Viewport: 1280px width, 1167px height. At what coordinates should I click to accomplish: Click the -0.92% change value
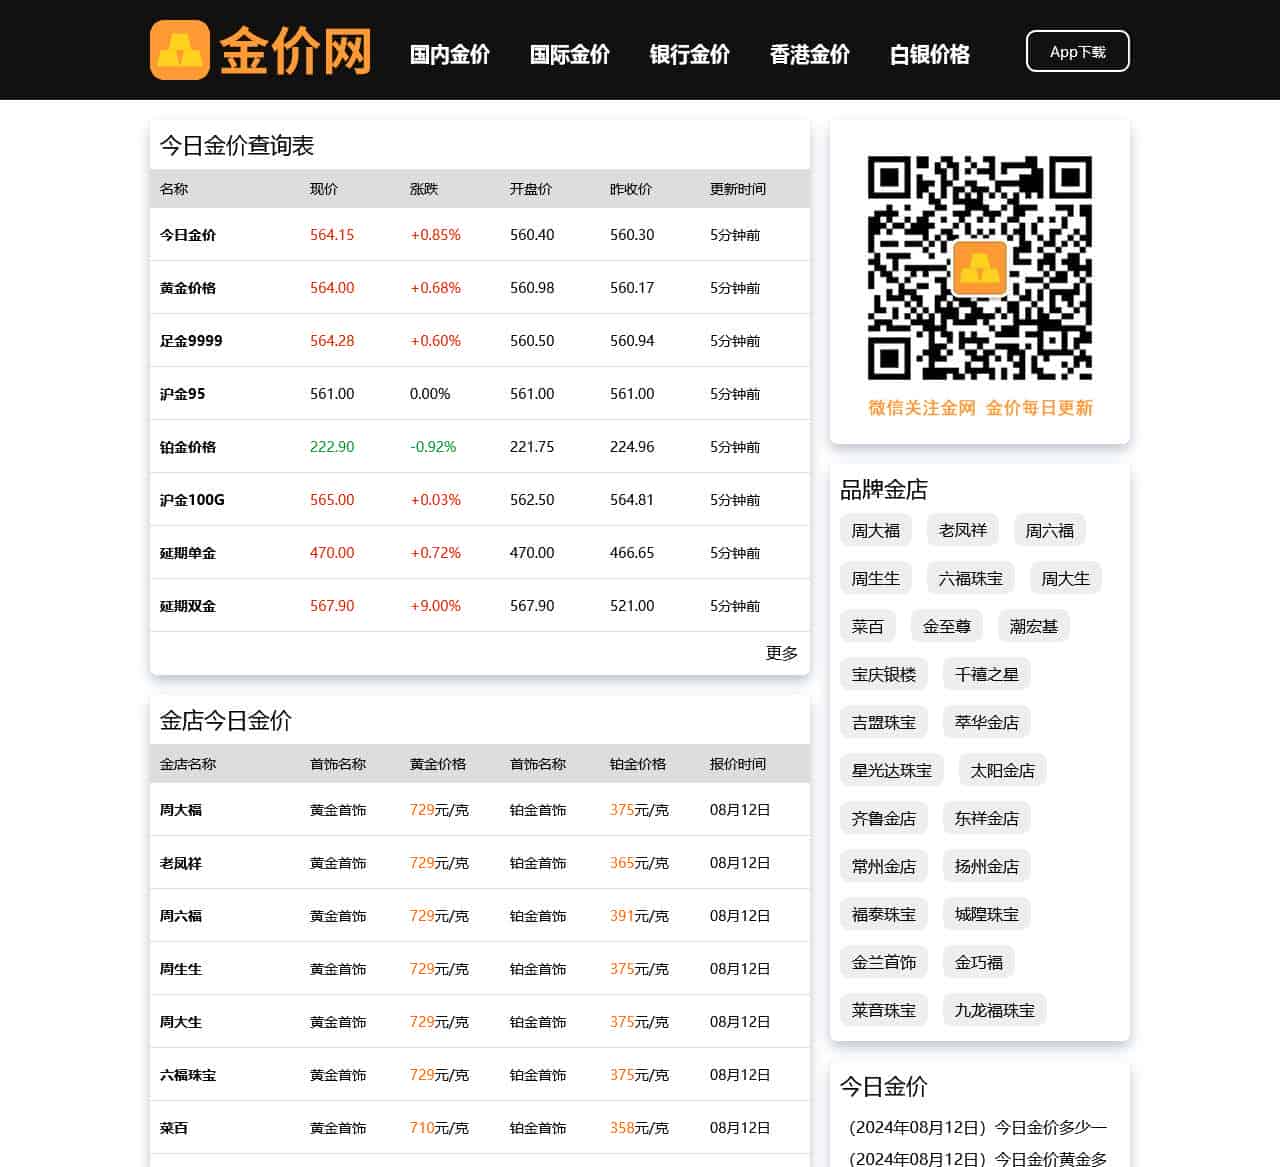(433, 447)
